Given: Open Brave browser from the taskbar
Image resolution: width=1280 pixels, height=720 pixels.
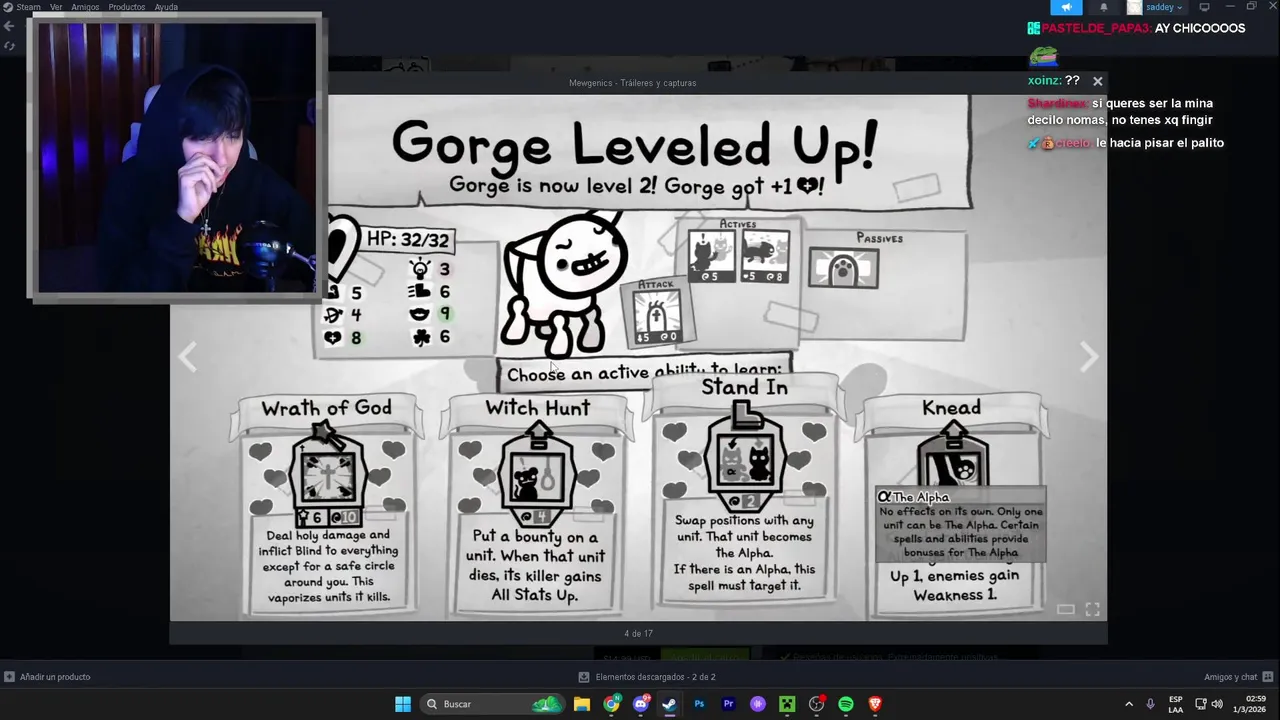Looking at the screenshot, I should click(875, 704).
